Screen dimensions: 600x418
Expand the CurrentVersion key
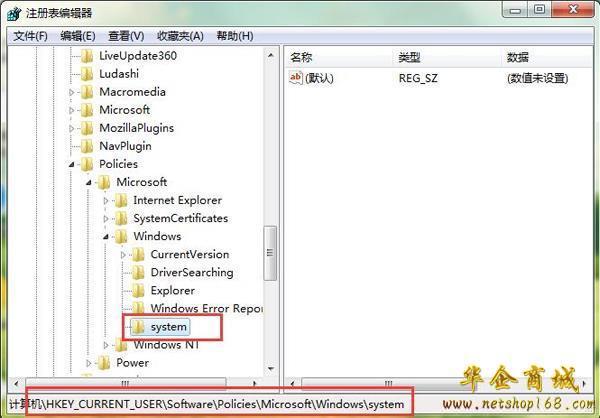point(123,255)
